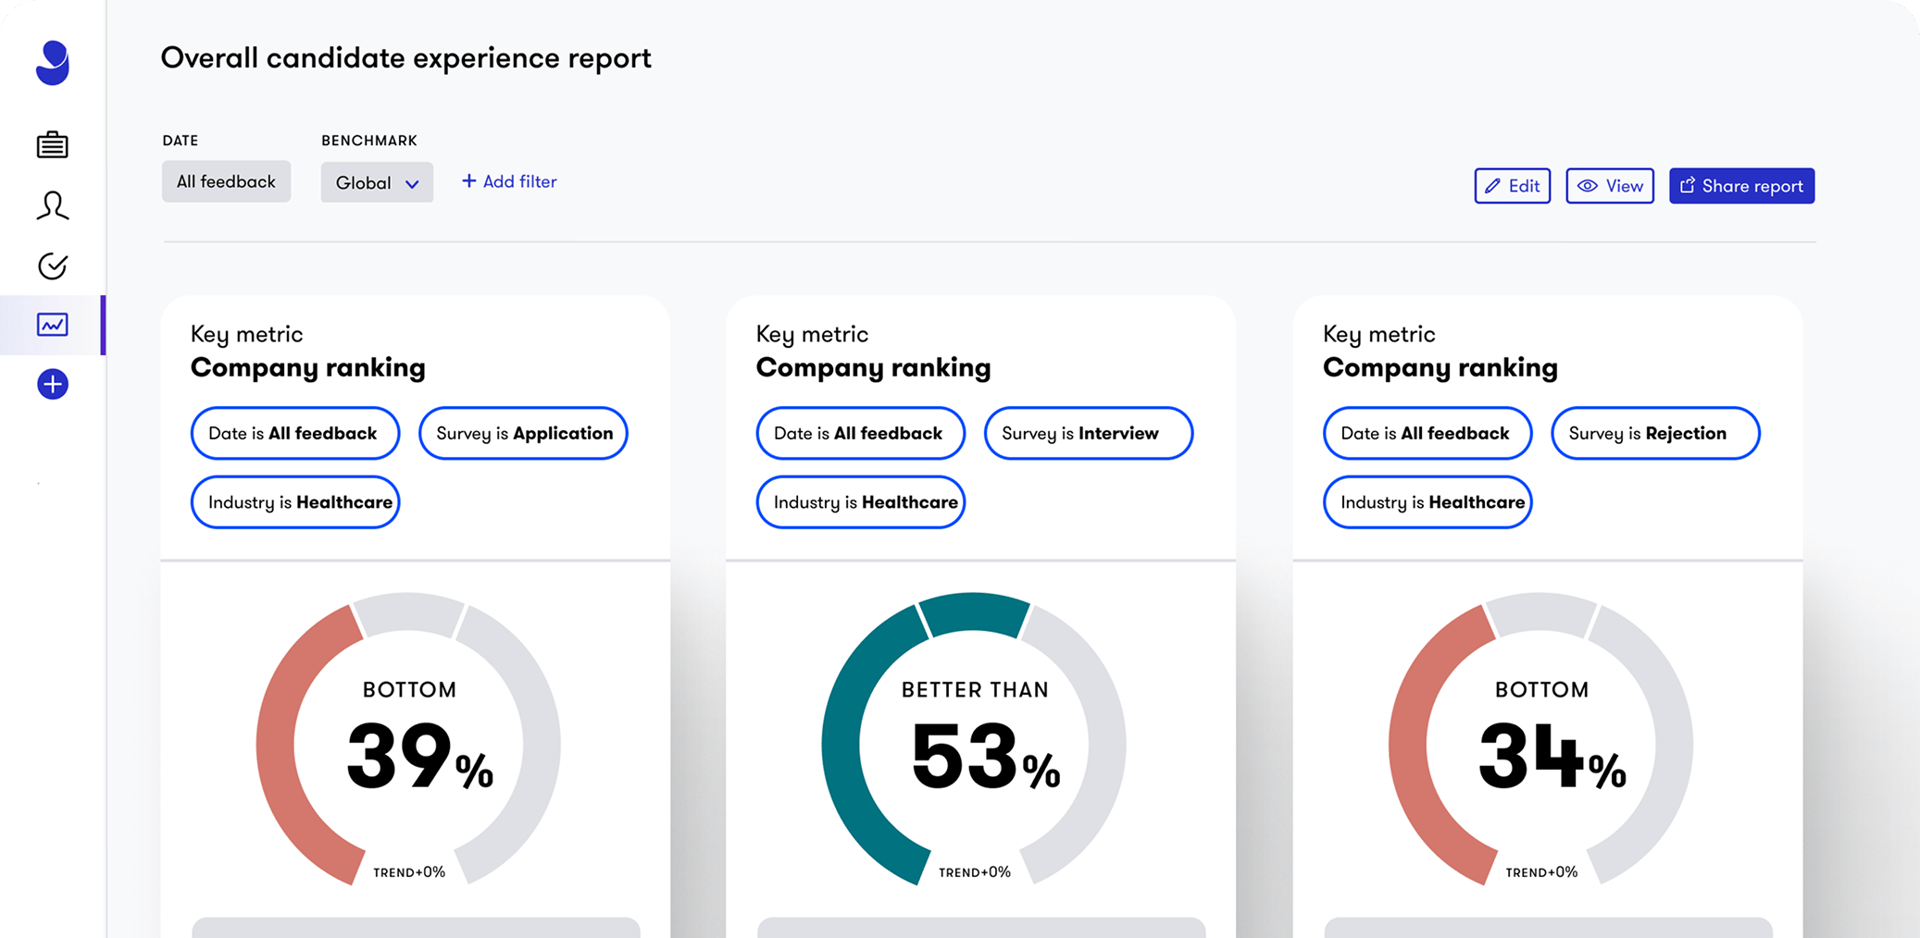This screenshot has width=1920, height=938.
Task: Click Survey is Interview filter chip
Action: click(1089, 433)
